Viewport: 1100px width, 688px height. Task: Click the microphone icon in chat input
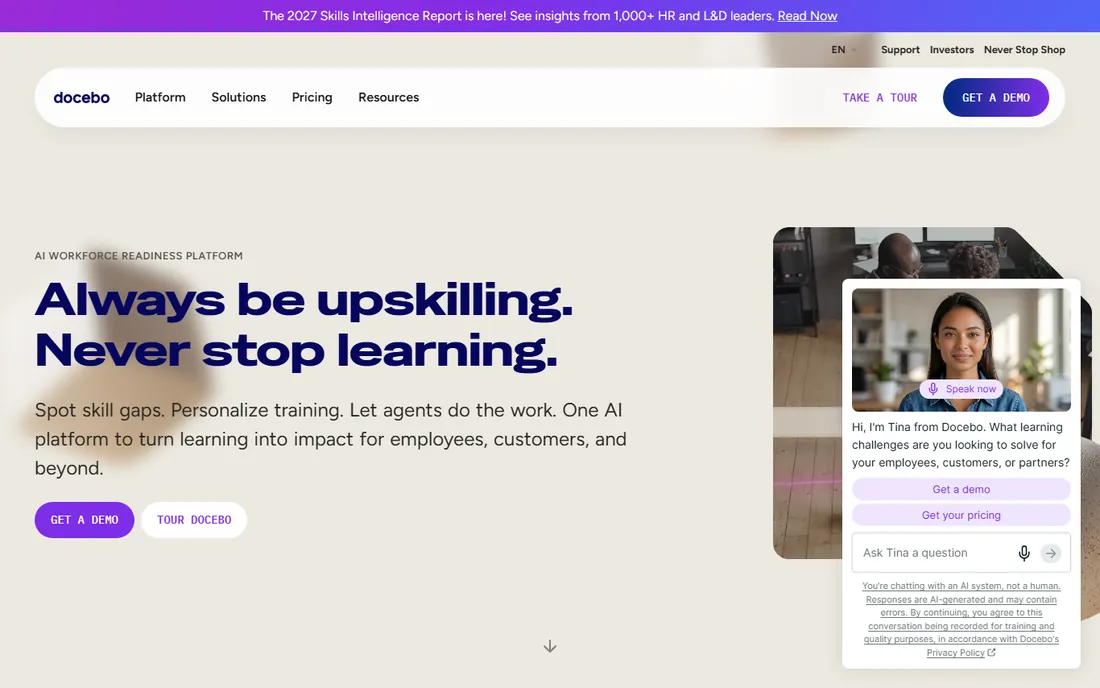pos(1024,553)
